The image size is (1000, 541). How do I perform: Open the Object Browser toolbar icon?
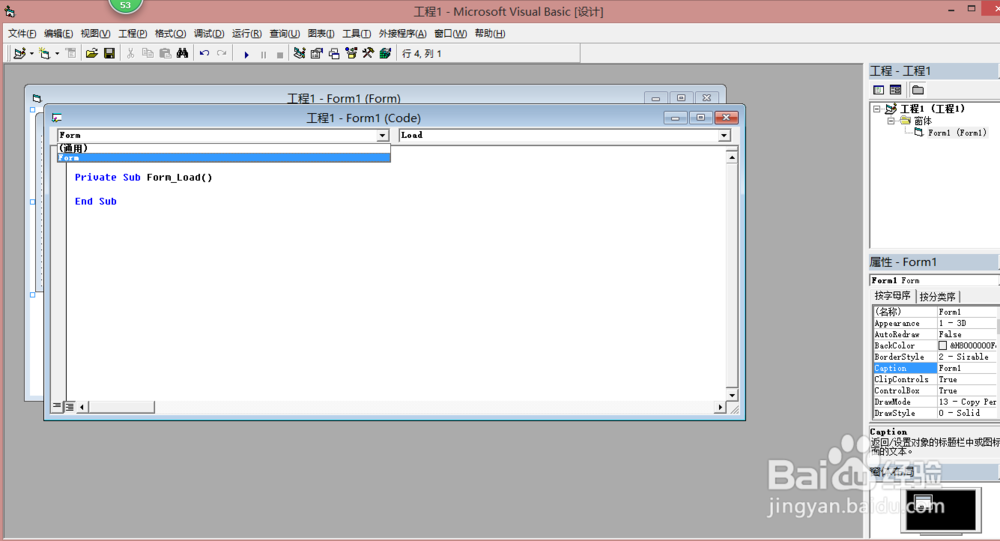(351, 54)
